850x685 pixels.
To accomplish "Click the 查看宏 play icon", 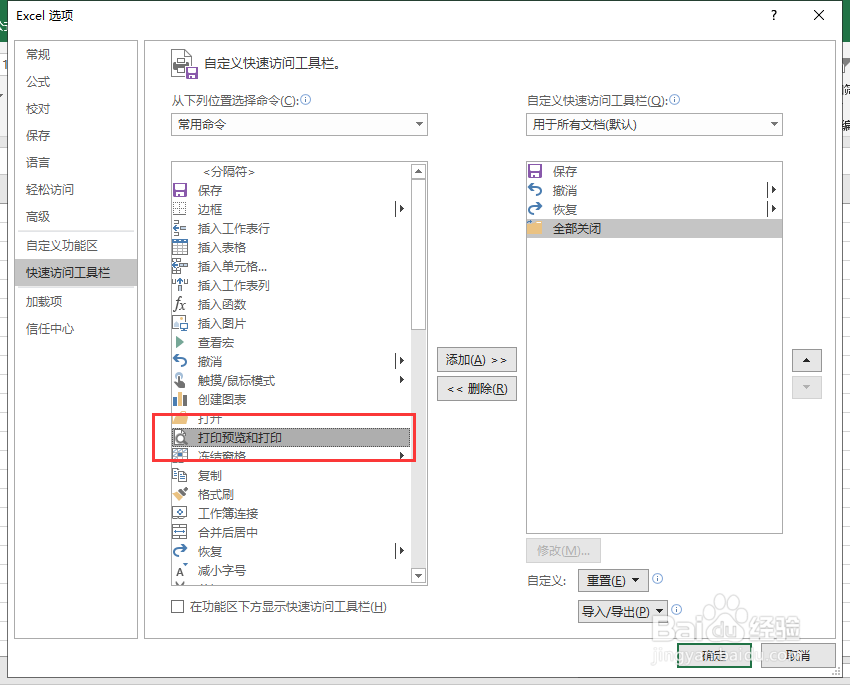I will pyautogui.click(x=179, y=342).
